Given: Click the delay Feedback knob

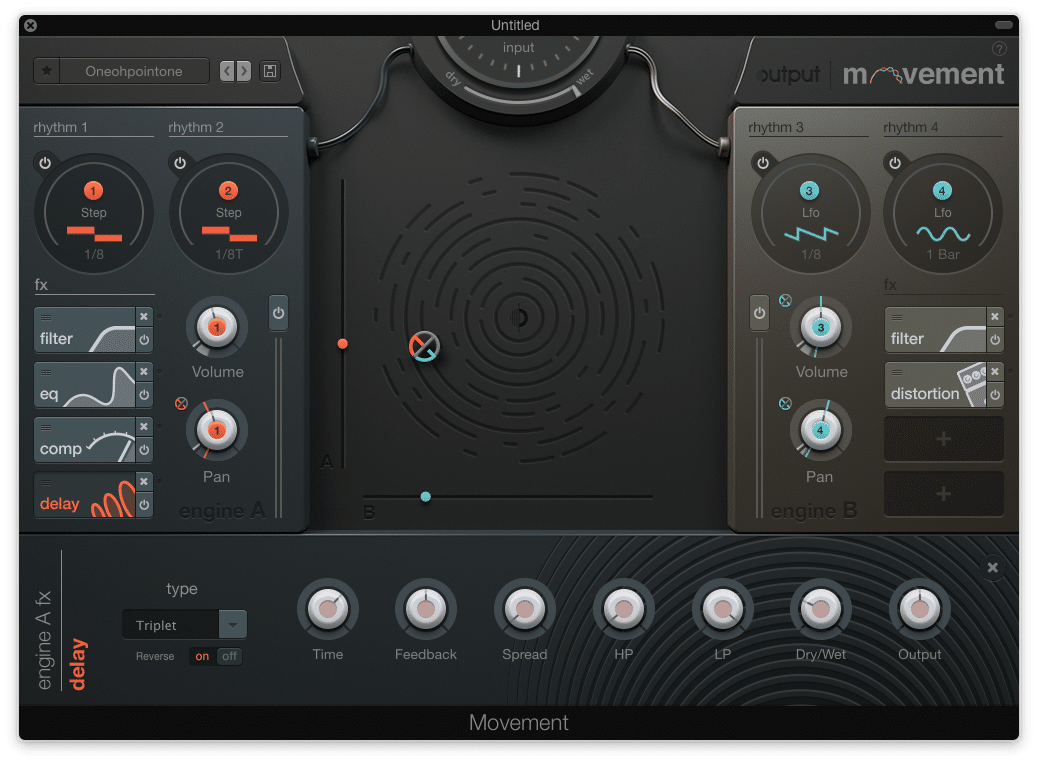Looking at the screenshot, I should pos(426,609).
